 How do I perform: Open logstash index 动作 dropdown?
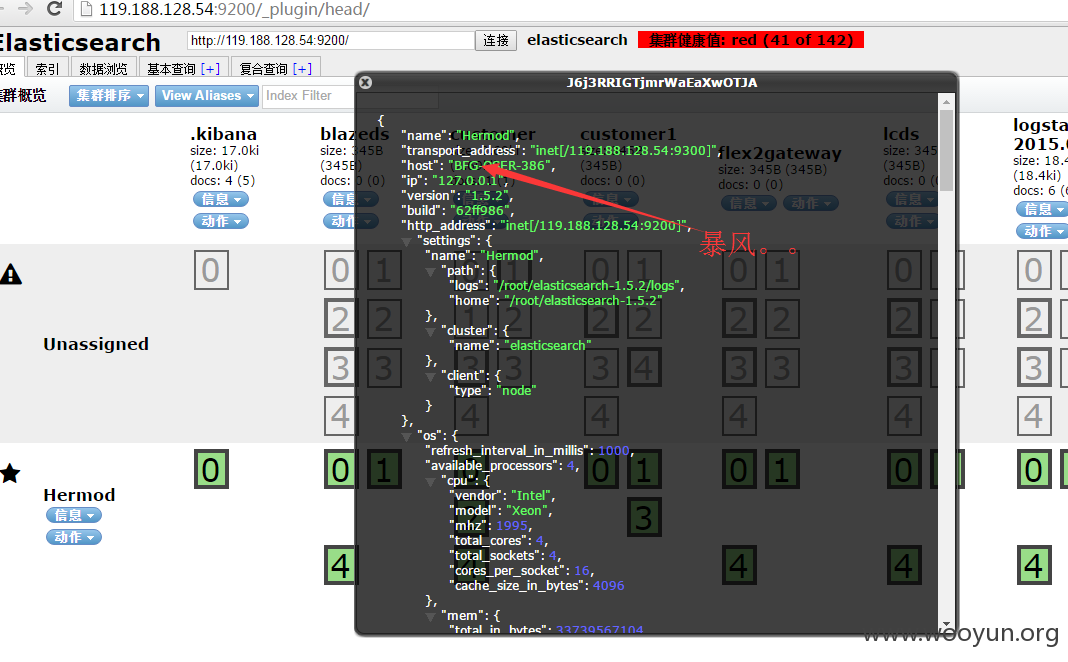coord(1041,232)
